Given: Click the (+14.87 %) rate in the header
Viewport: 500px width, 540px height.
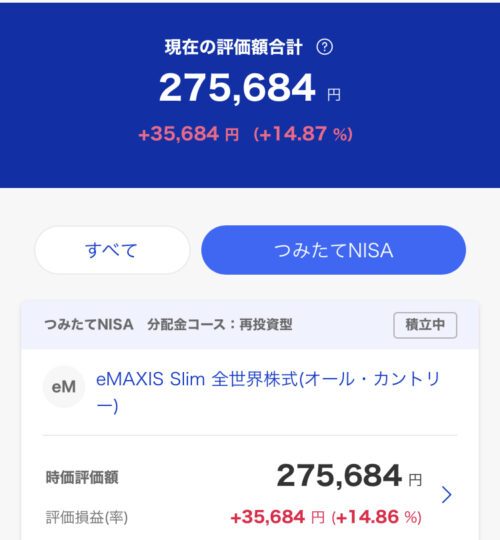Looking at the screenshot, I should [x=303, y=134].
